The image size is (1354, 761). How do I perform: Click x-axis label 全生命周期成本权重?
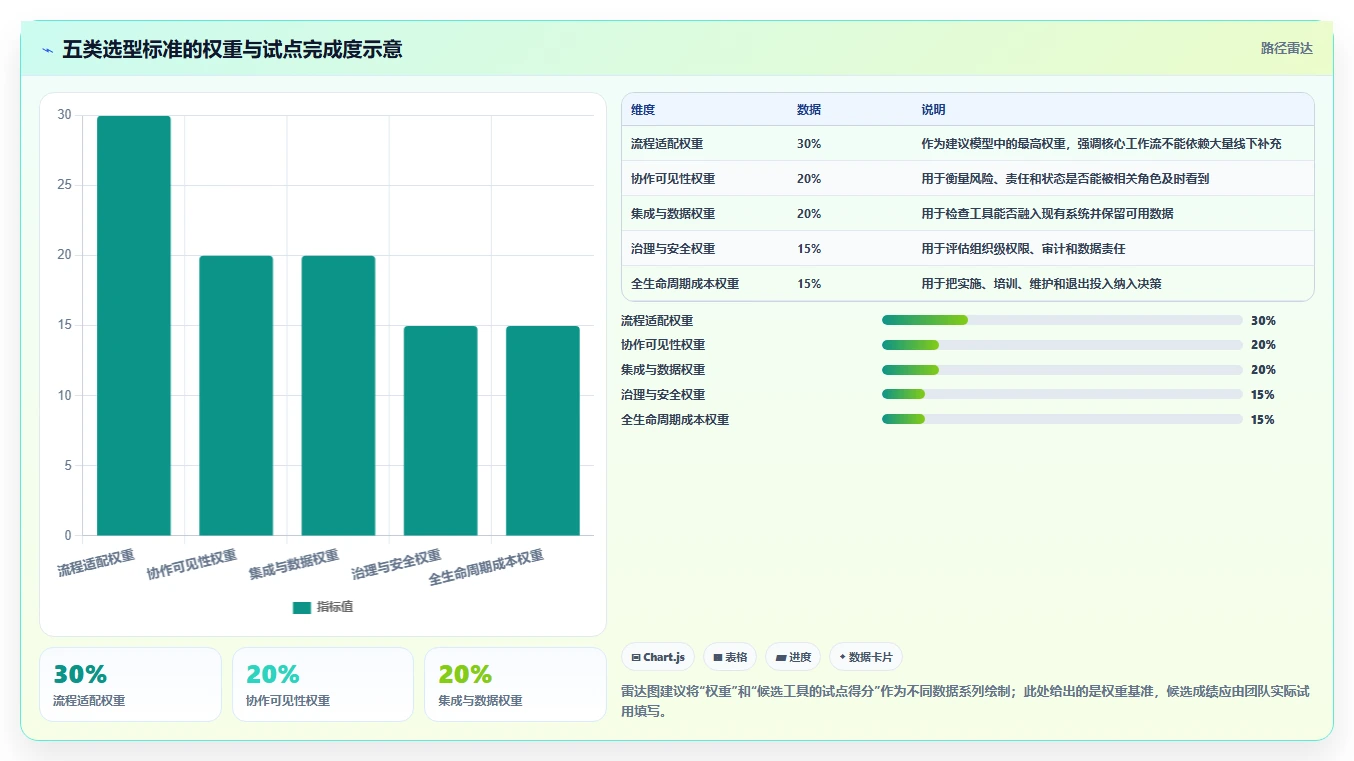coord(487,568)
